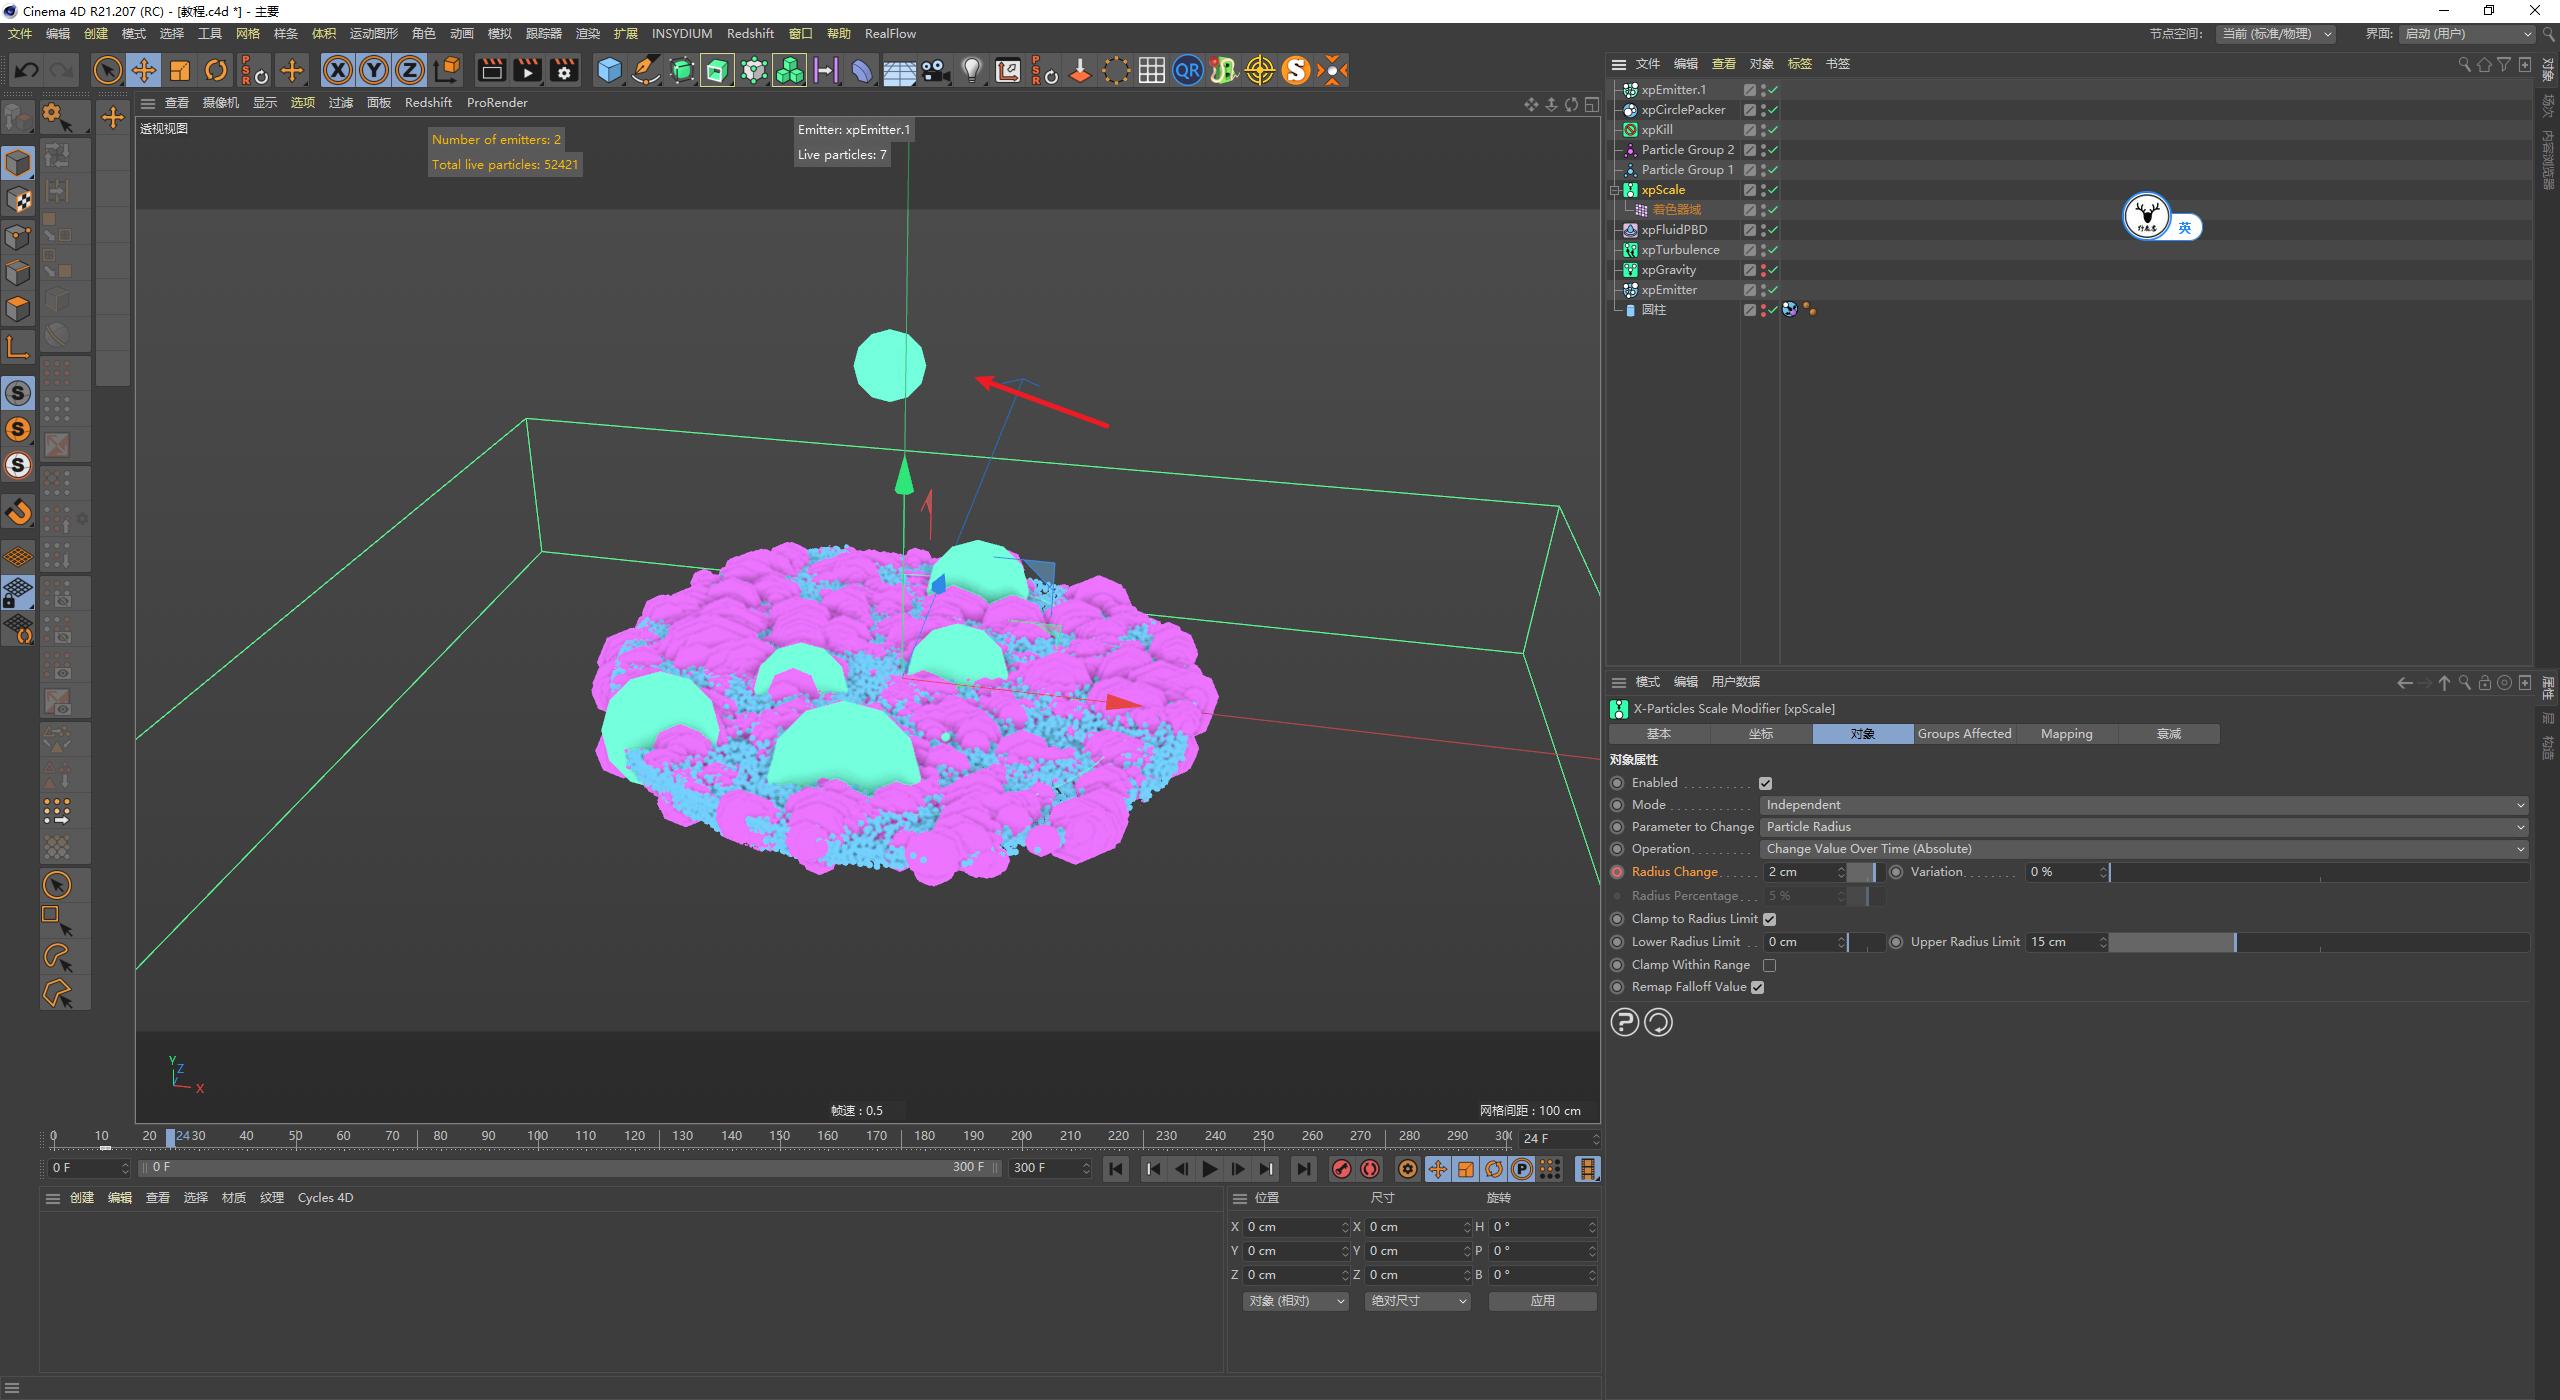Open the Render Settings gear icon
Screen dimensions: 2560x1400
(563, 70)
